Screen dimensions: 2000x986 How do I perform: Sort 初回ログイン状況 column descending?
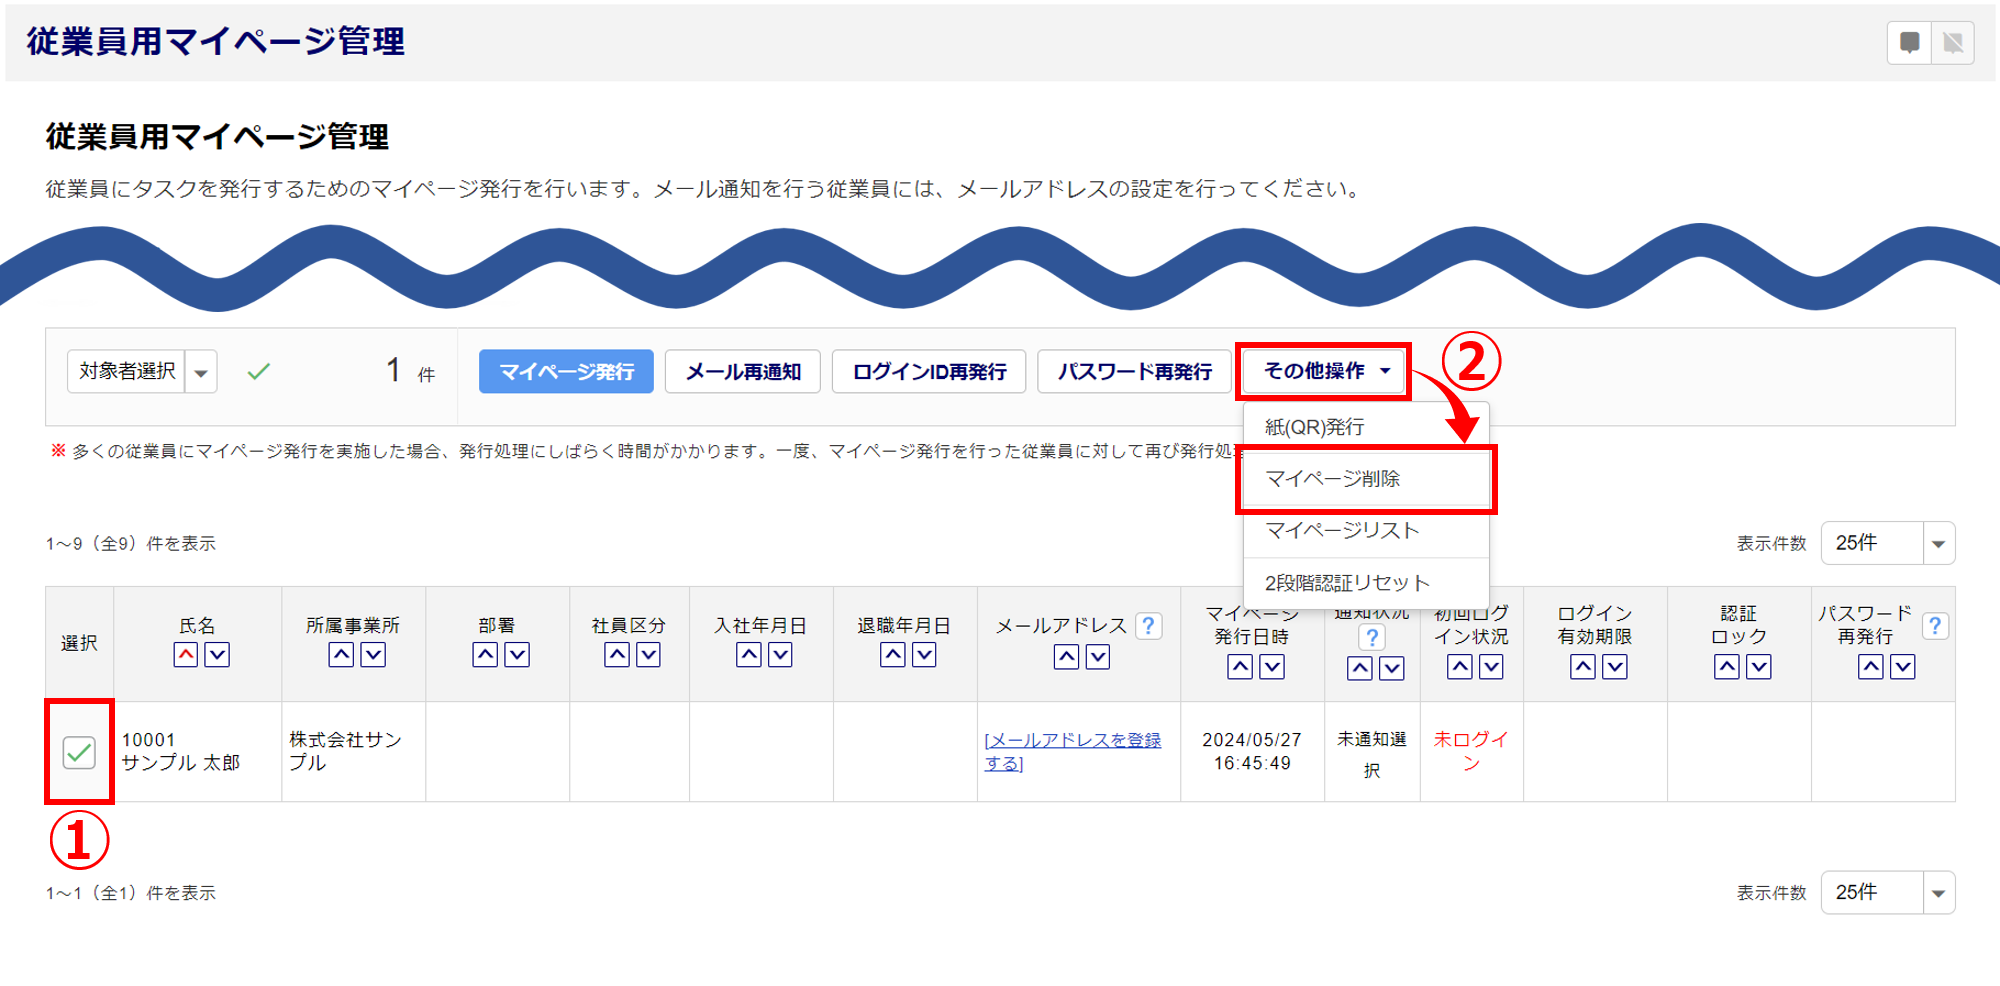coord(1491,667)
